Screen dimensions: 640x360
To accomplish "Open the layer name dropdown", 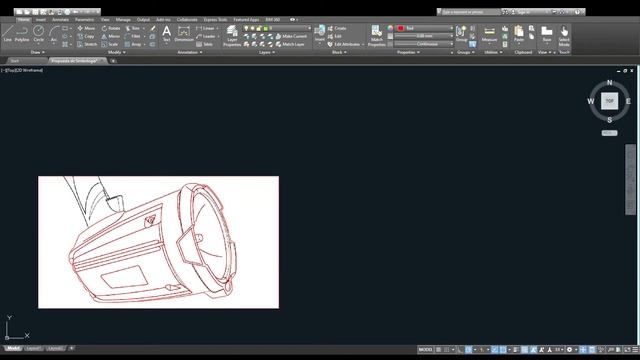I will point(277,28).
